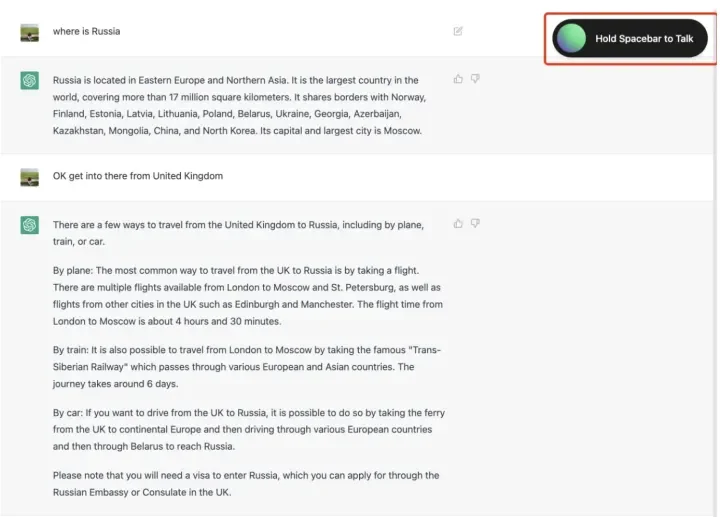The width and height of the screenshot is (720, 517).
Task: Click the green orb in the talk button
Action: pos(572,39)
